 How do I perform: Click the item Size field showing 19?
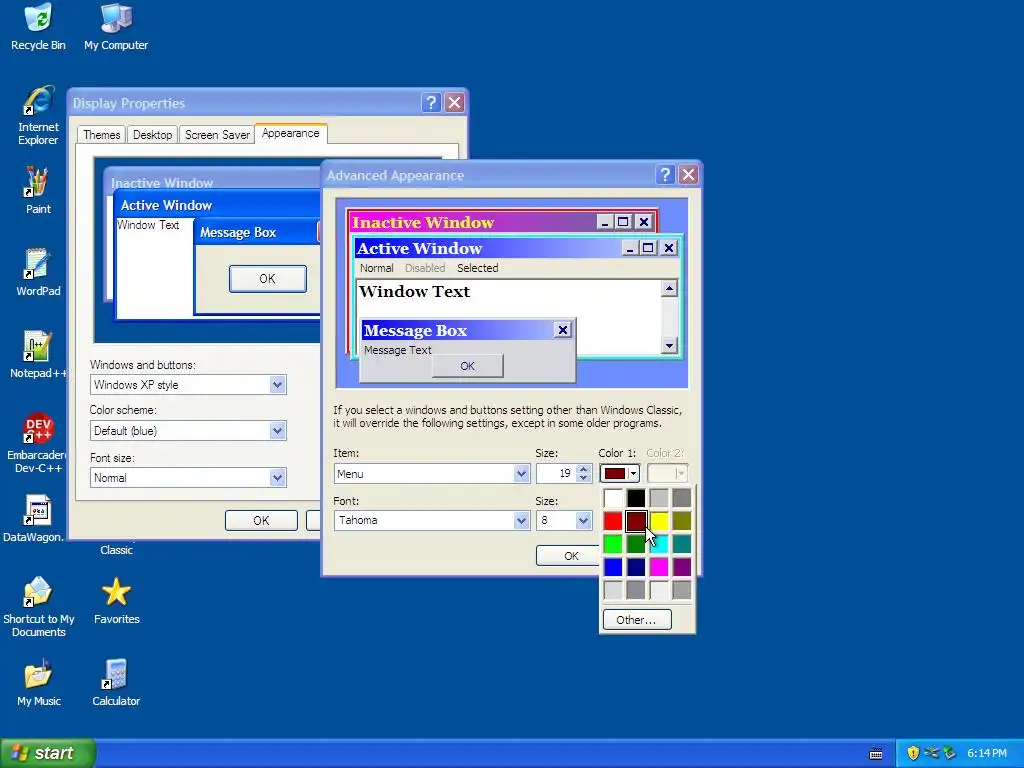[556, 473]
